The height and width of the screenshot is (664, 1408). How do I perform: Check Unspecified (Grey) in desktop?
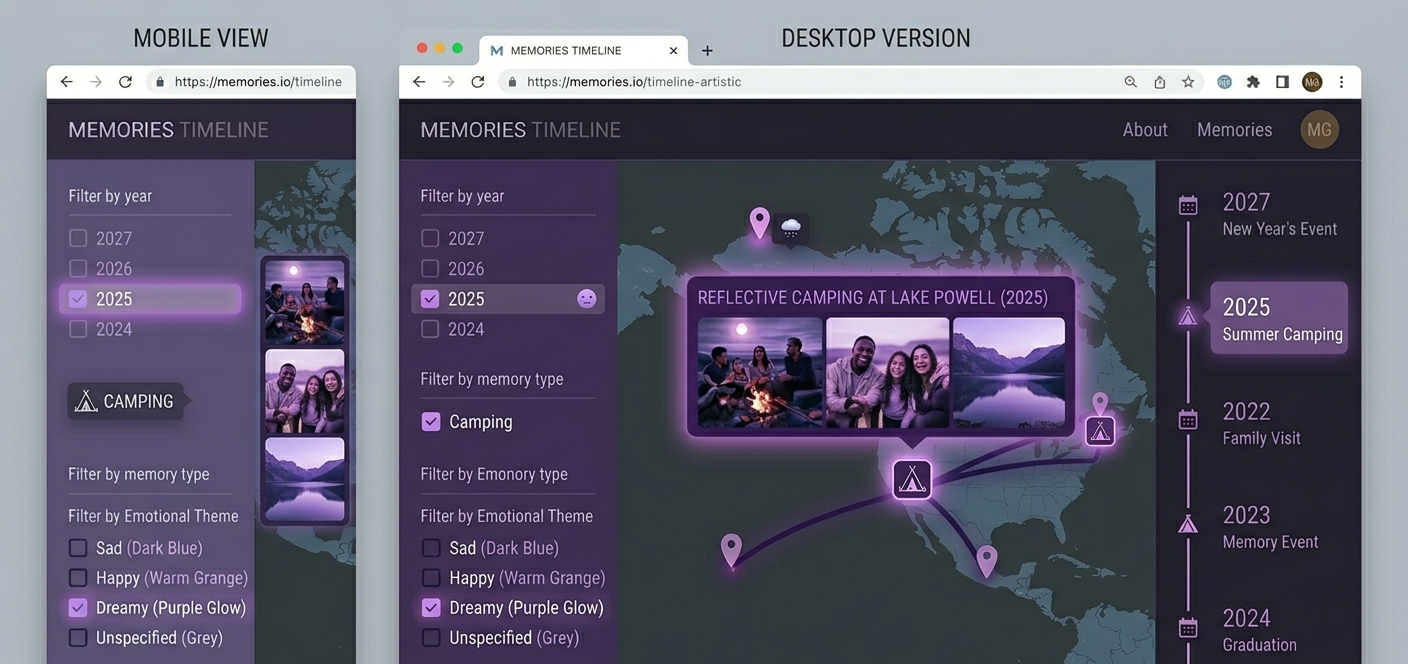coord(431,637)
